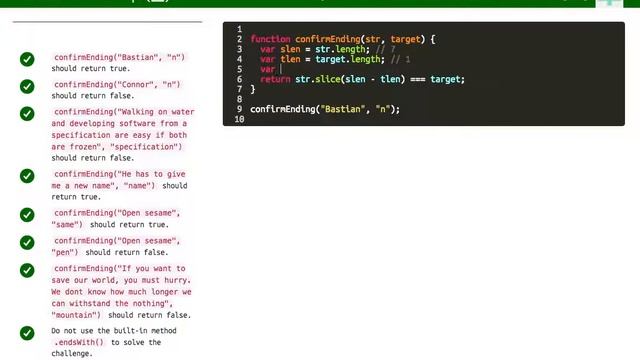Place cursor on the function confirmEnding declaration line

click(x=343, y=39)
